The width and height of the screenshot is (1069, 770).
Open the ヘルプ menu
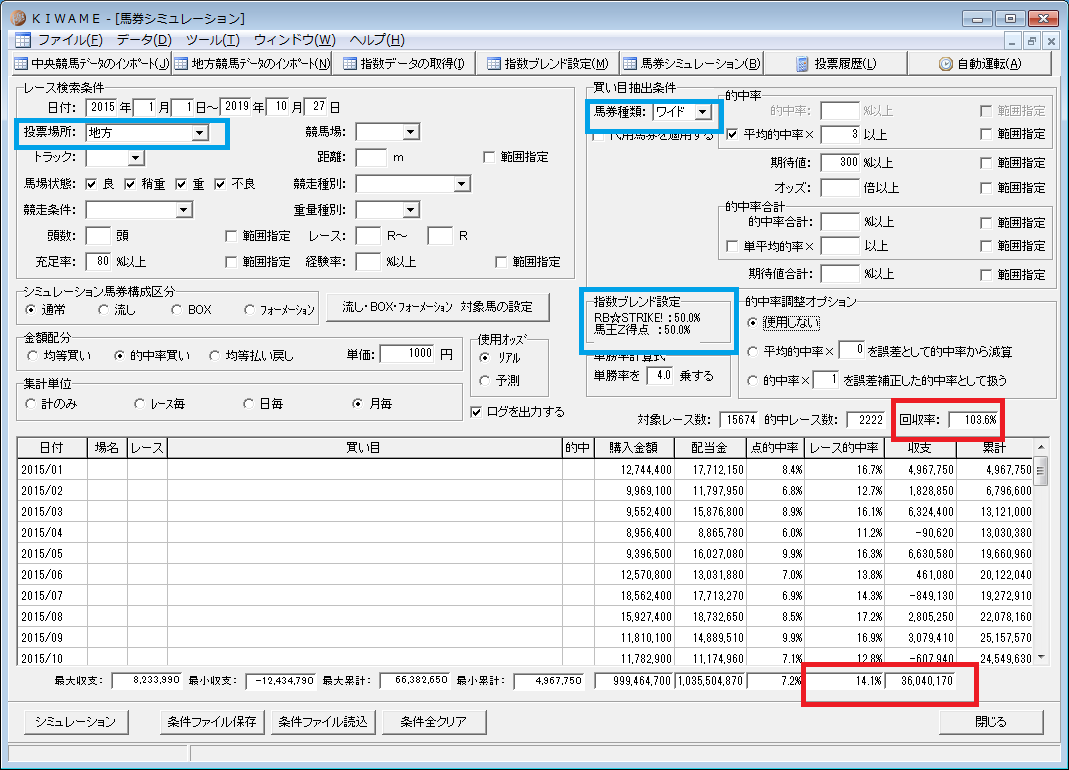point(377,40)
